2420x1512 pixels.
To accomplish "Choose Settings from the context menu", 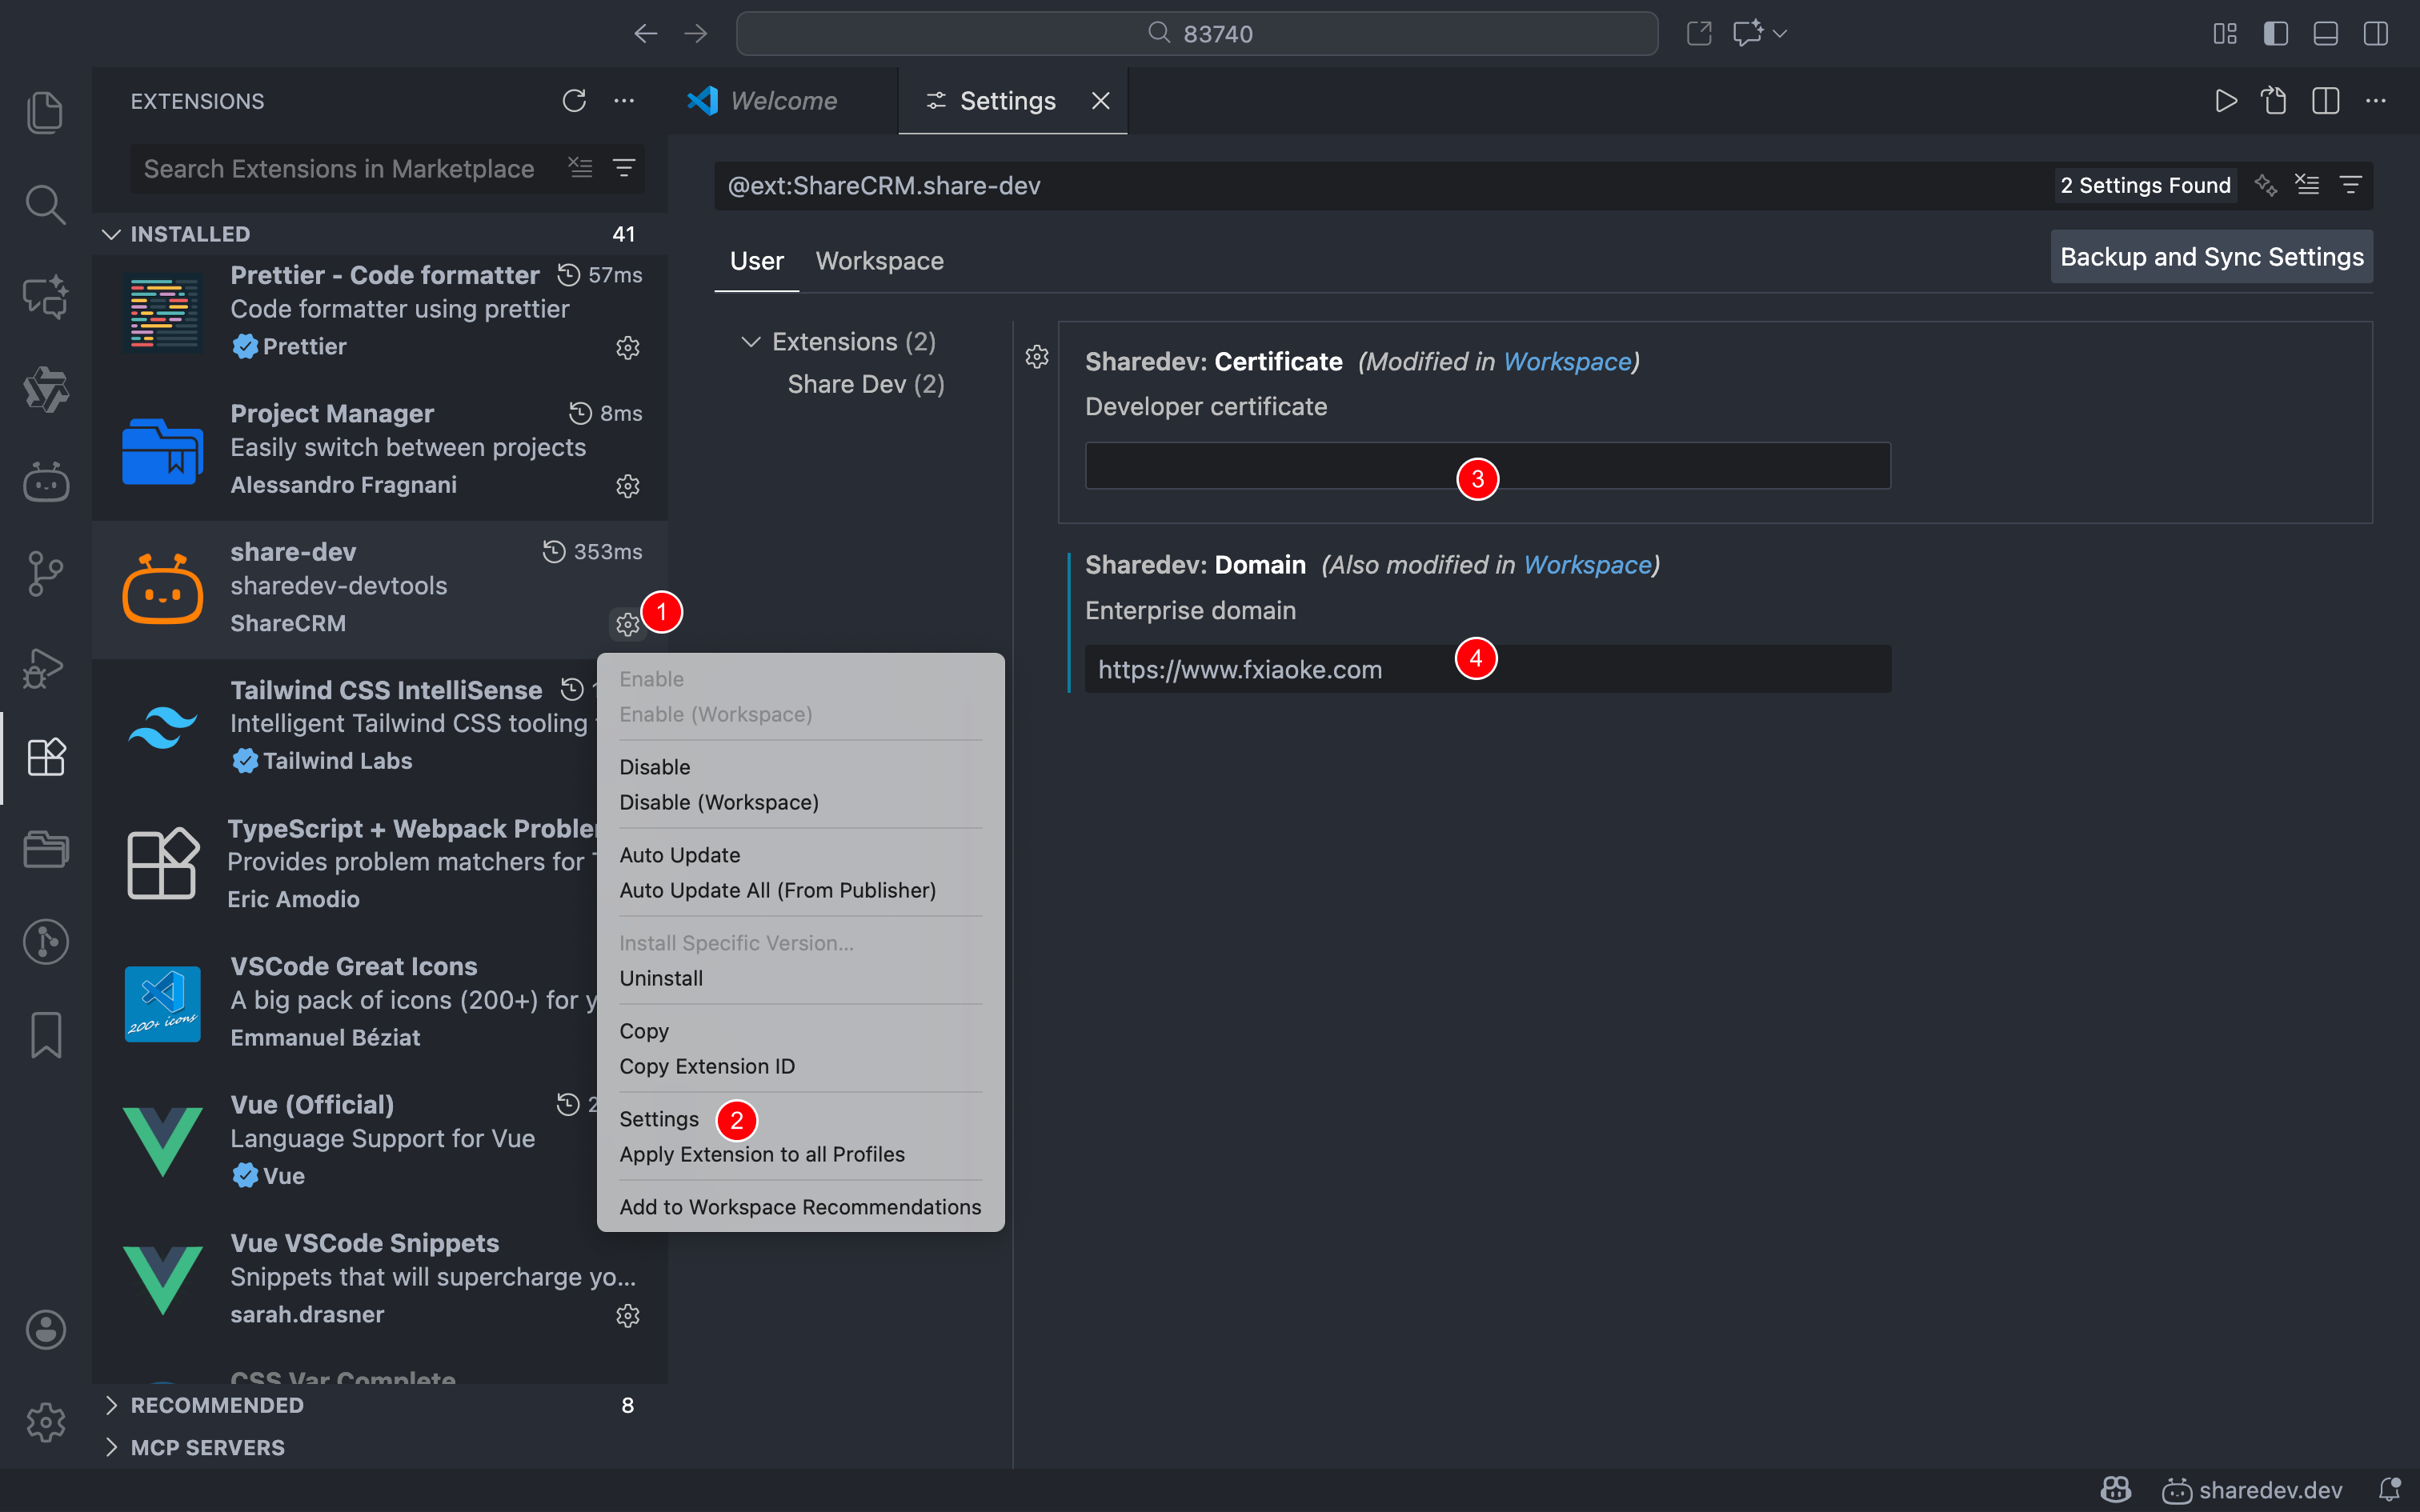I will click(658, 1119).
